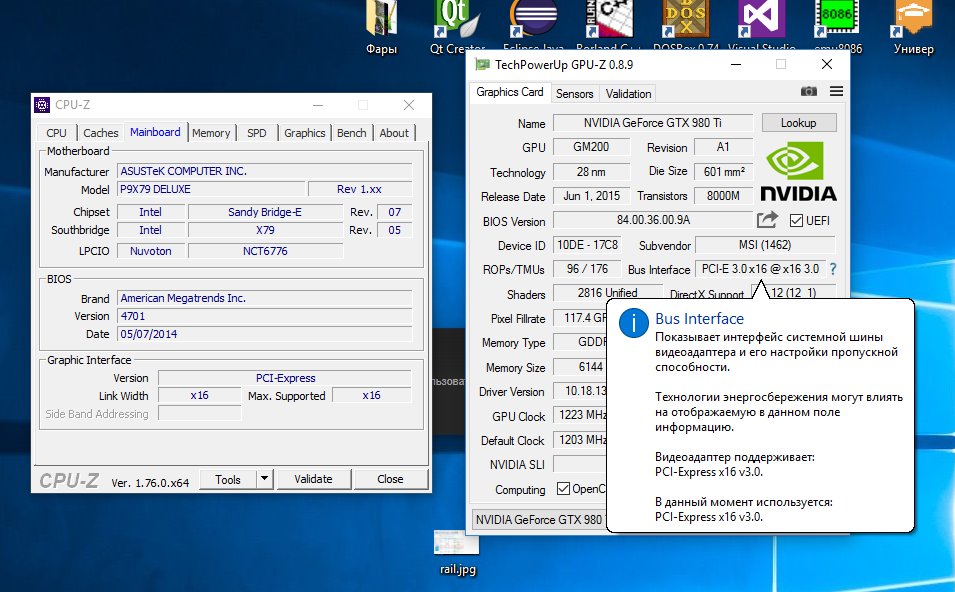Click the Bus Interface question mark icon

833,269
